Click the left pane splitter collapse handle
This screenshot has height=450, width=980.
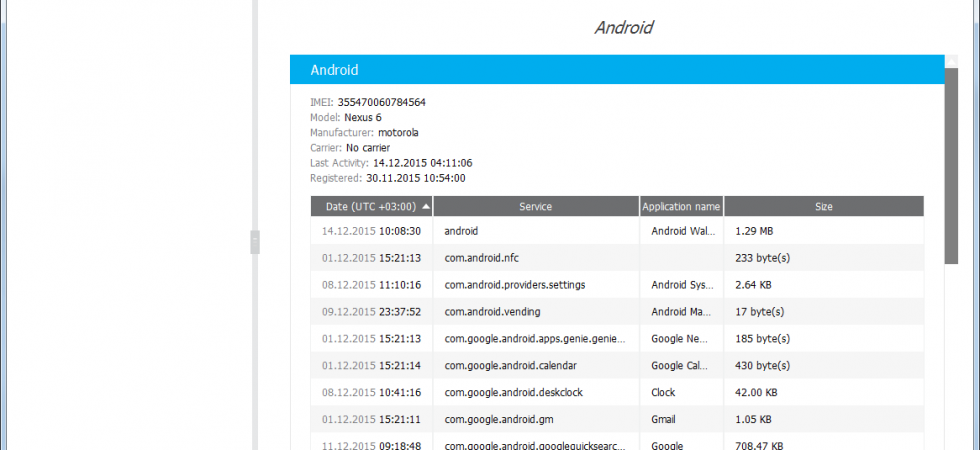(x=255, y=242)
